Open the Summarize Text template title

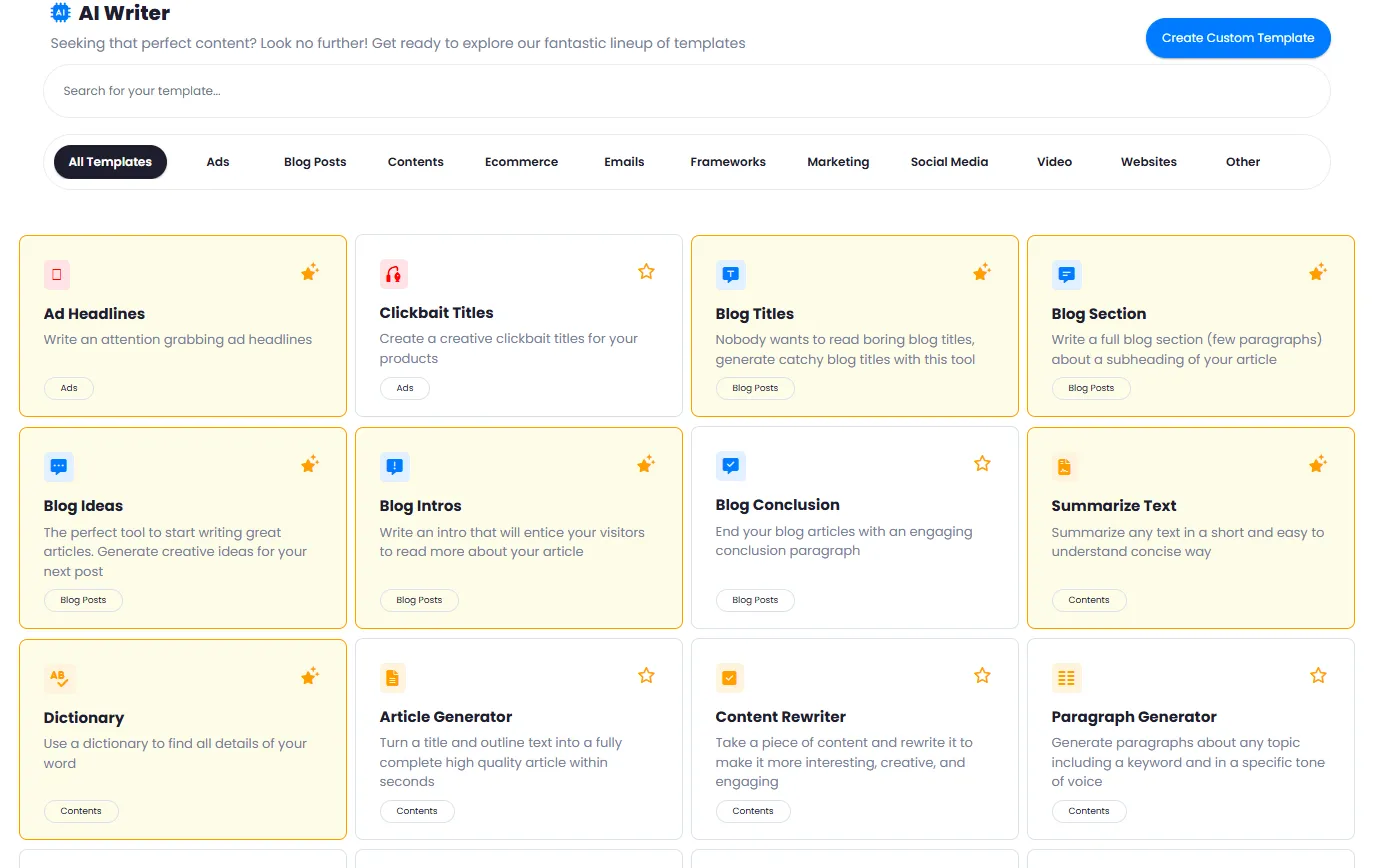tap(1114, 506)
